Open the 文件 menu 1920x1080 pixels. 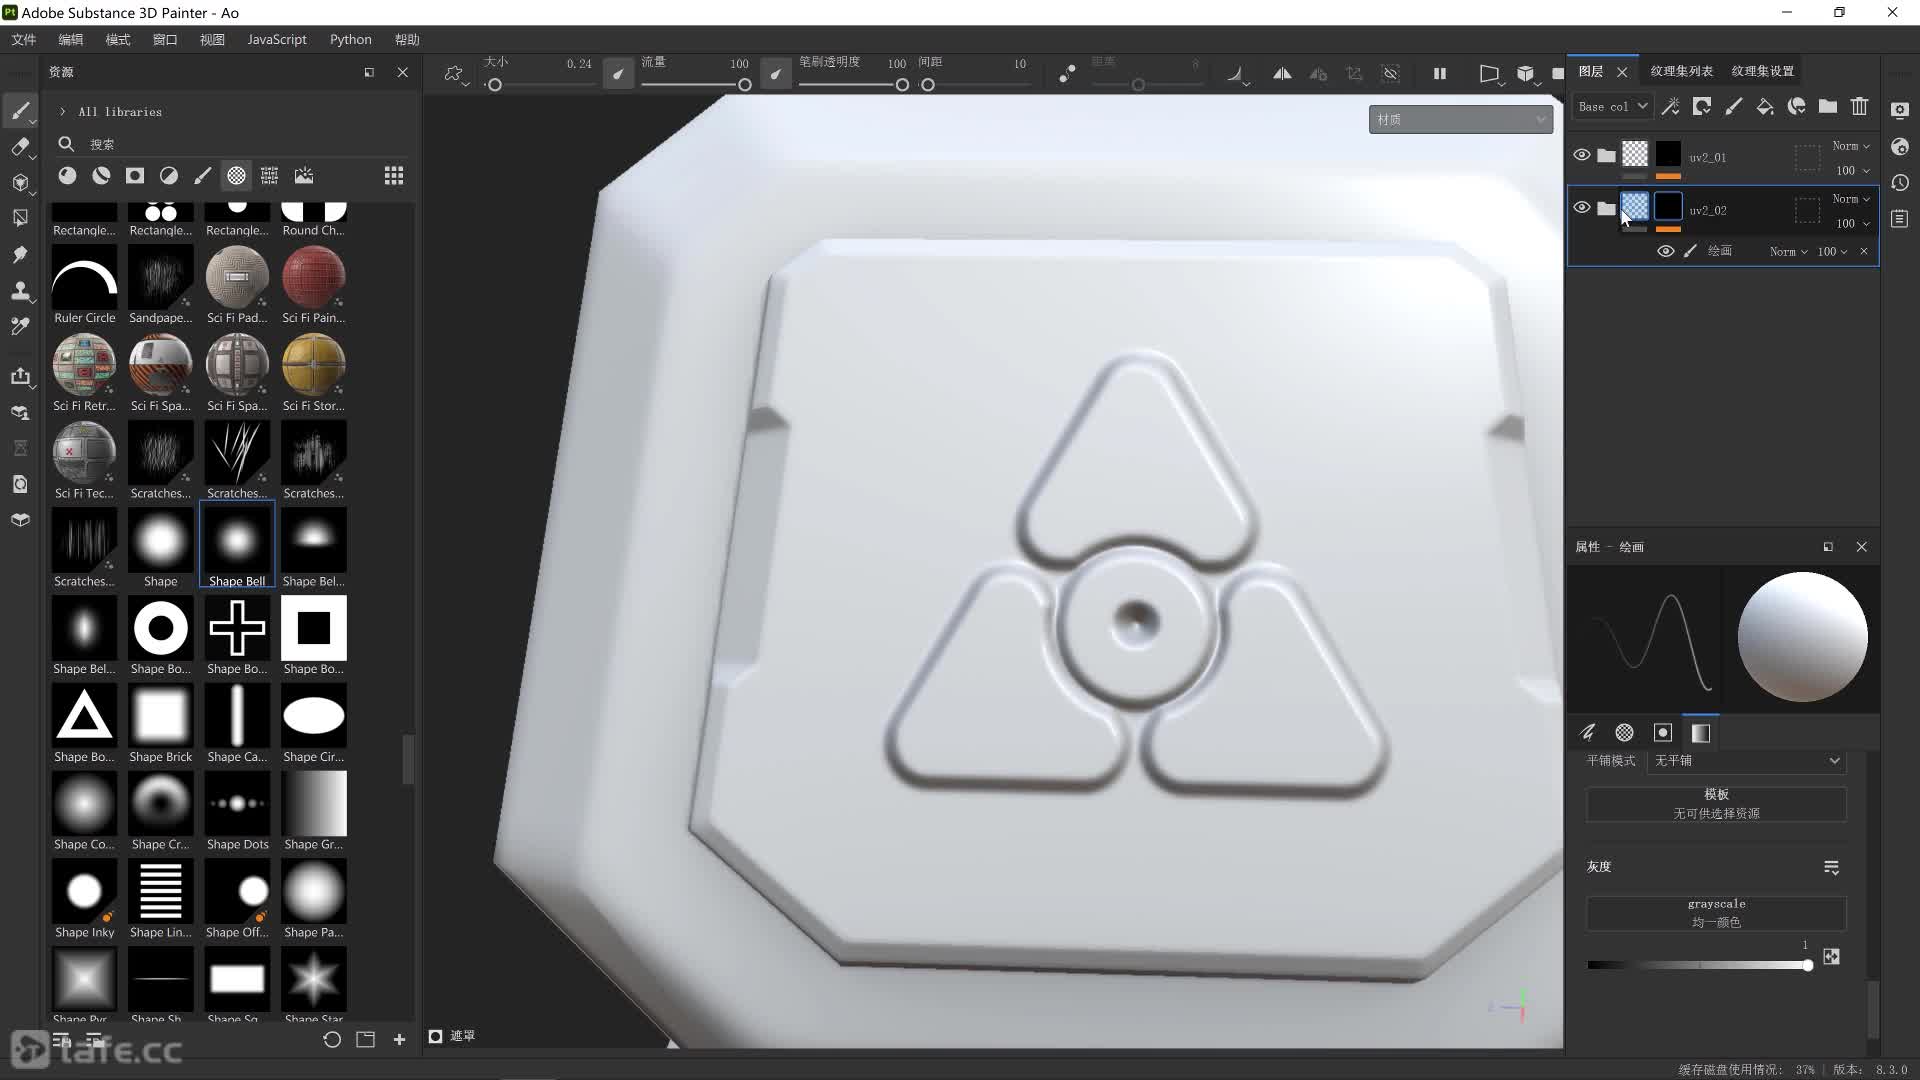click(24, 40)
